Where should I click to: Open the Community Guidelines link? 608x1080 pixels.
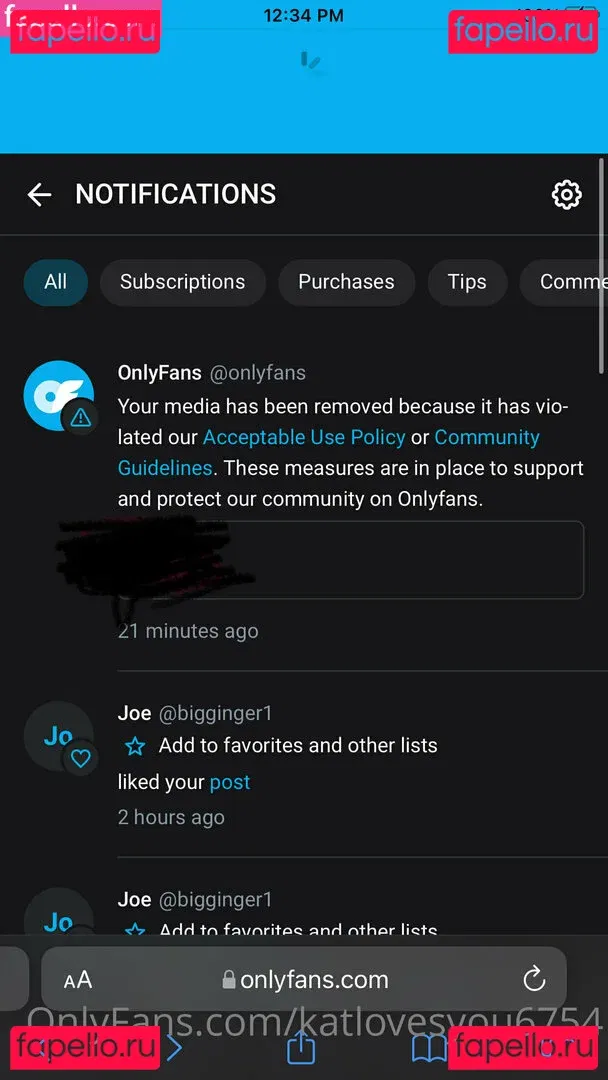pyautogui.click(x=328, y=453)
